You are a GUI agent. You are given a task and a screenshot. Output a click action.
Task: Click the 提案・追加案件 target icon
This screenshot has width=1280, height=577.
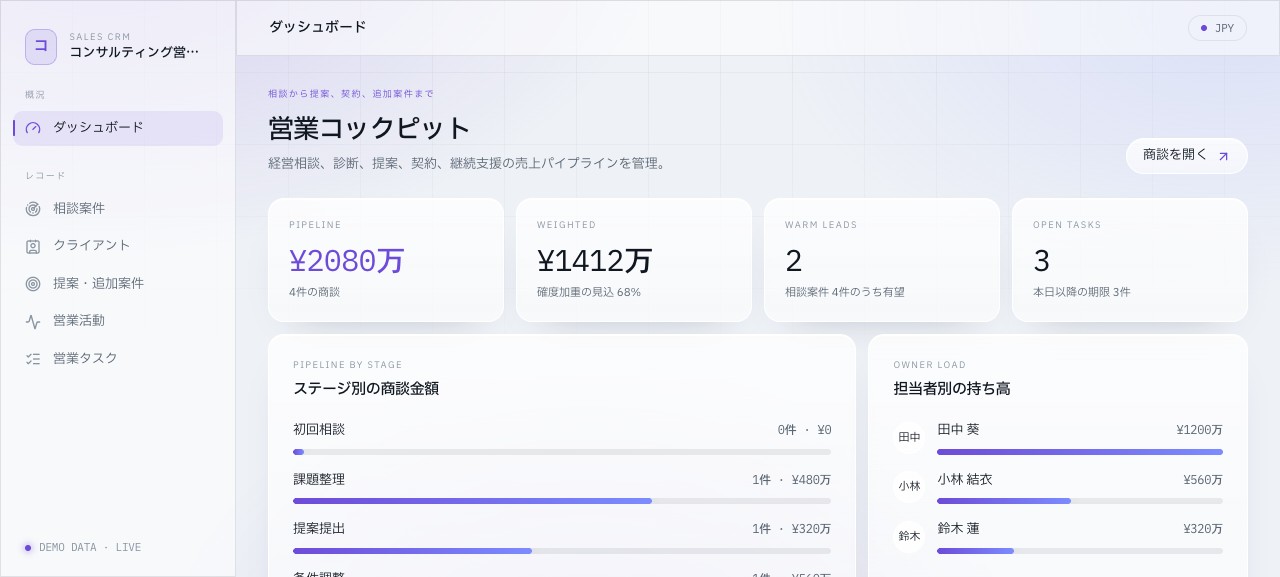pos(33,284)
